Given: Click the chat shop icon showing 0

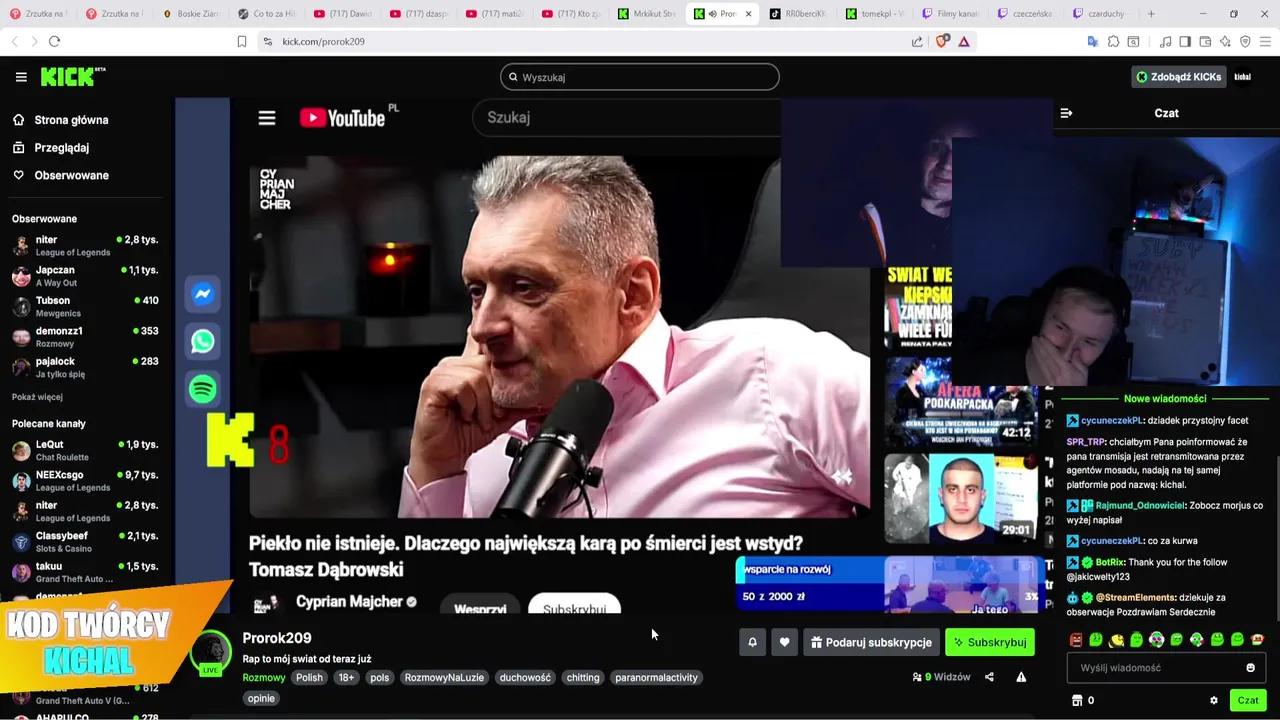Looking at the screenshot, I should point(1083,700).
